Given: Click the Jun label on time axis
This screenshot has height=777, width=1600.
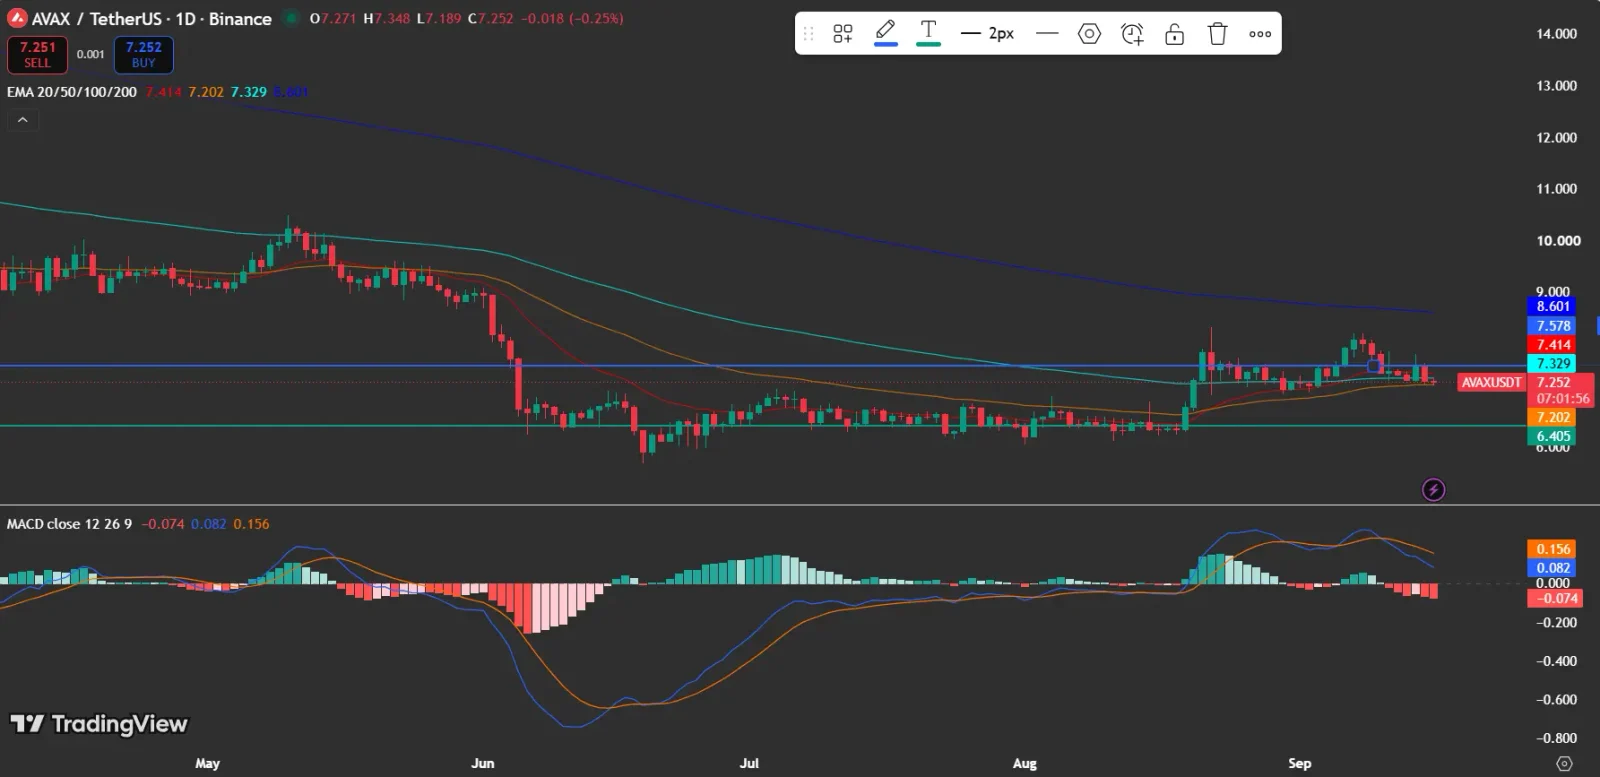Looking at the screenshot, I should (483, 763).
